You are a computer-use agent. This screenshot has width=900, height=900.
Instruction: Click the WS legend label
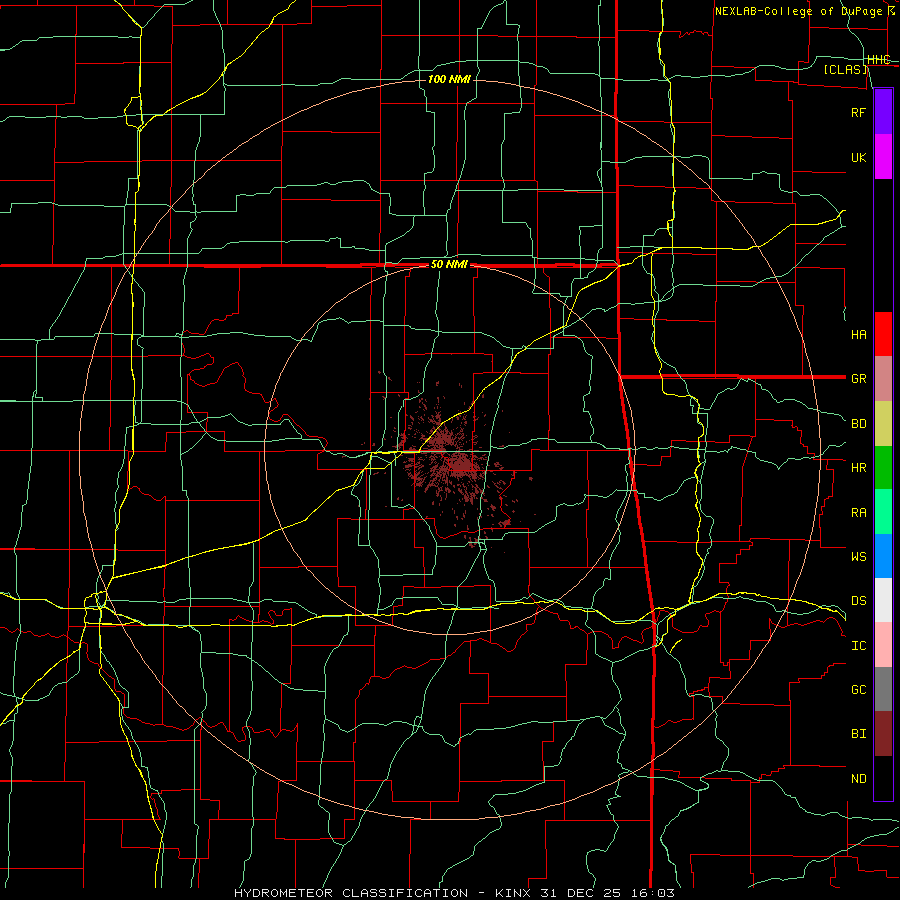(x=858, y=556)
